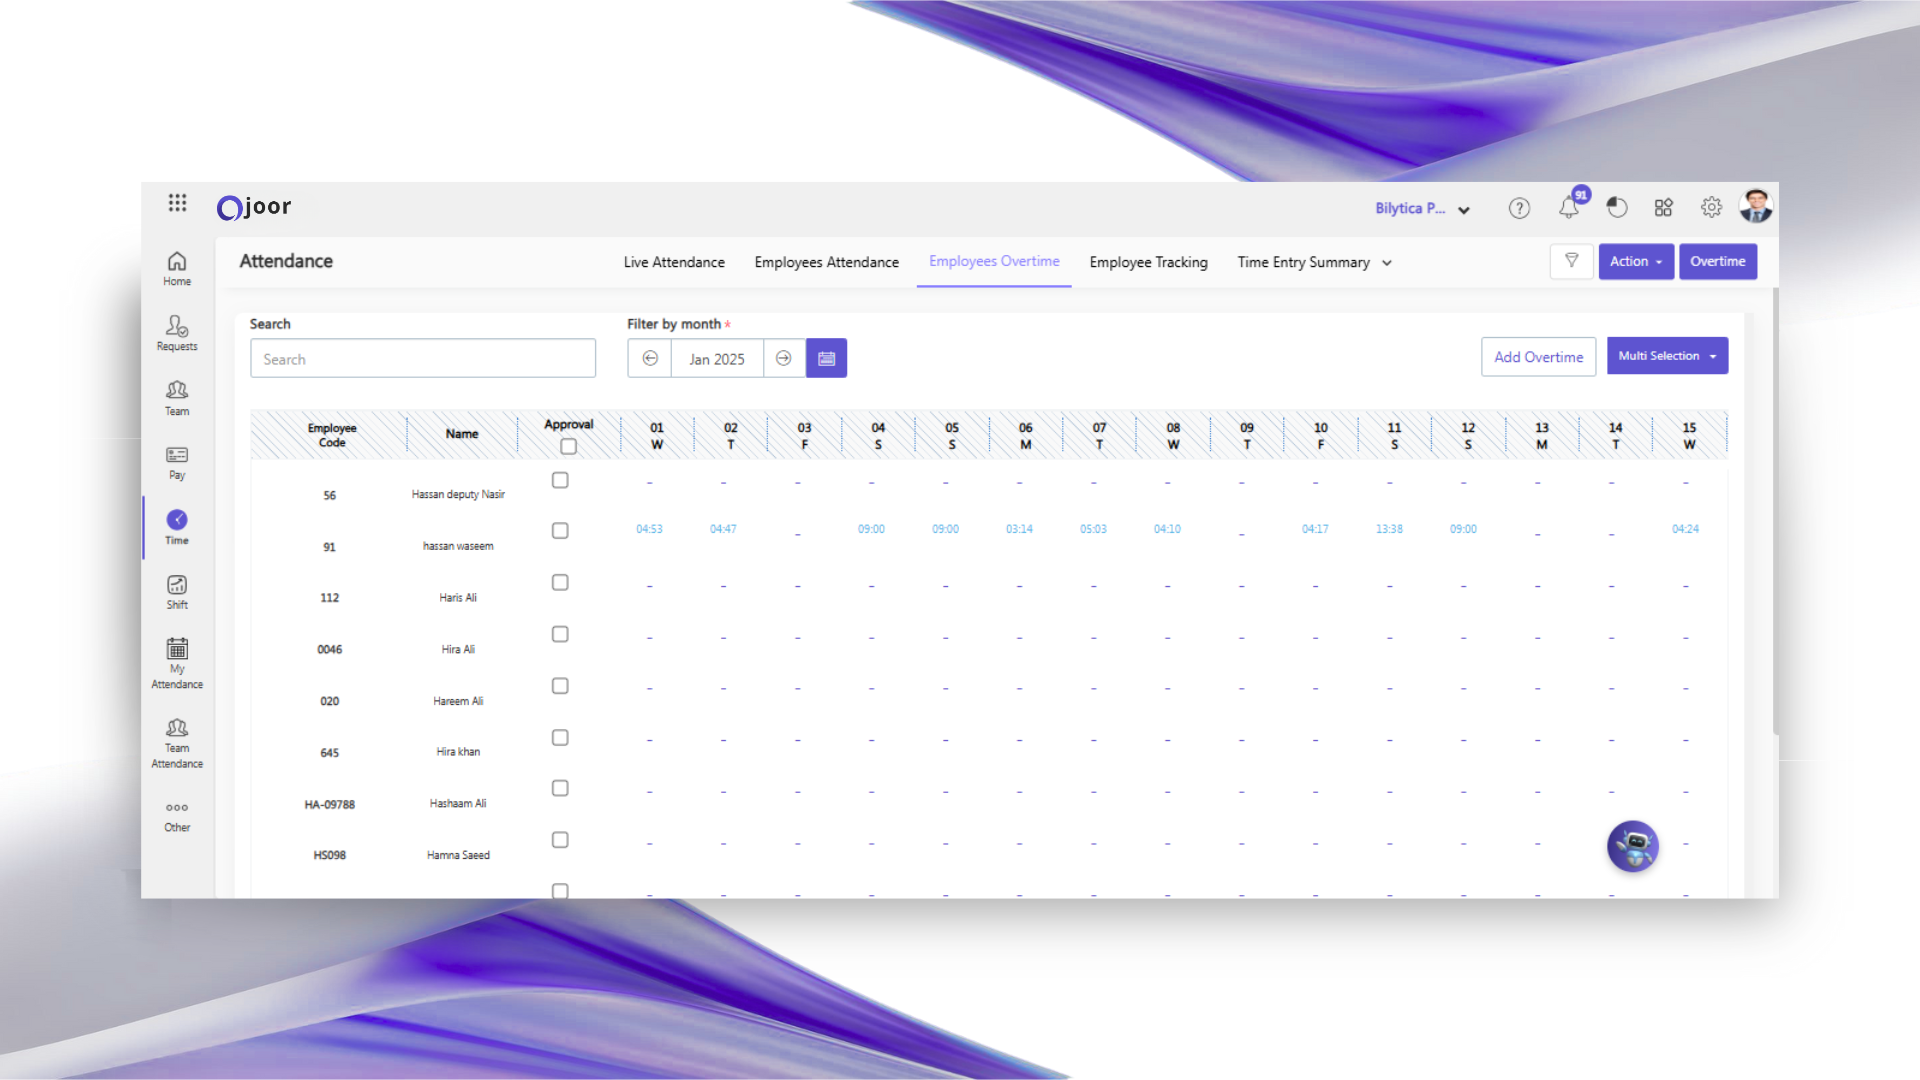Click the filter funnel icon
This screenshot has width=1920, height=1080.
point(1571,261)
